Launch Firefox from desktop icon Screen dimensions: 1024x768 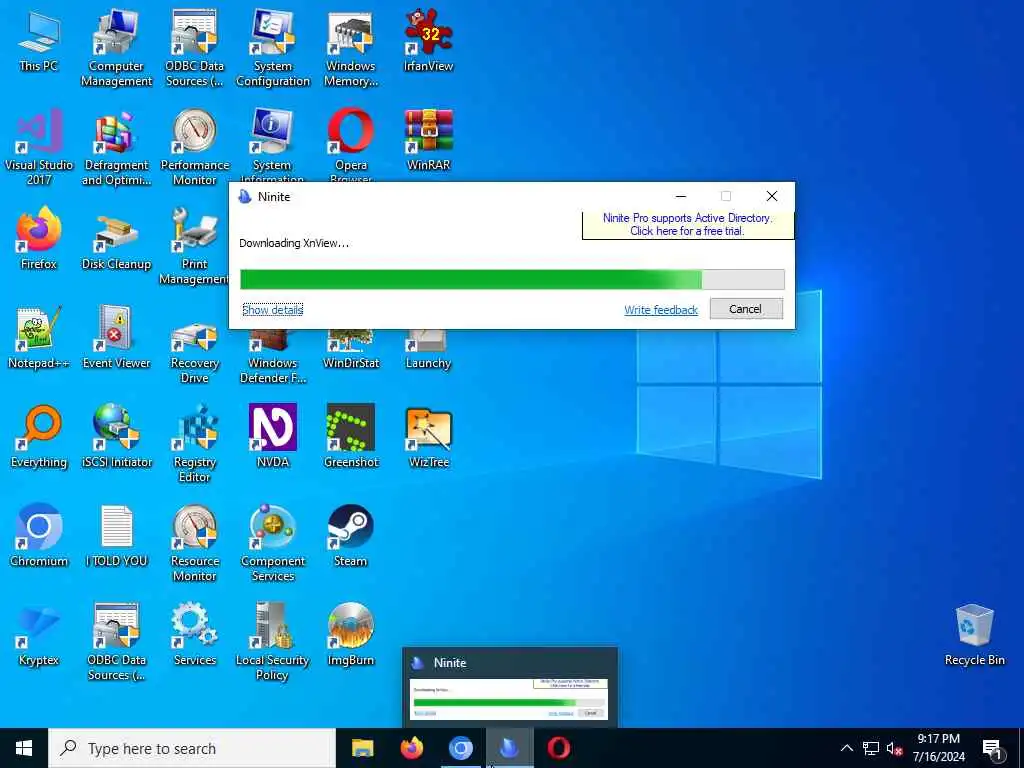pos(39,239)
